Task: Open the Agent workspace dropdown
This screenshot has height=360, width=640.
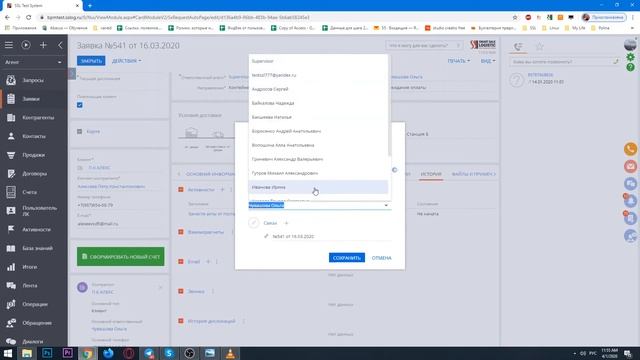Action: pos(33,62)
